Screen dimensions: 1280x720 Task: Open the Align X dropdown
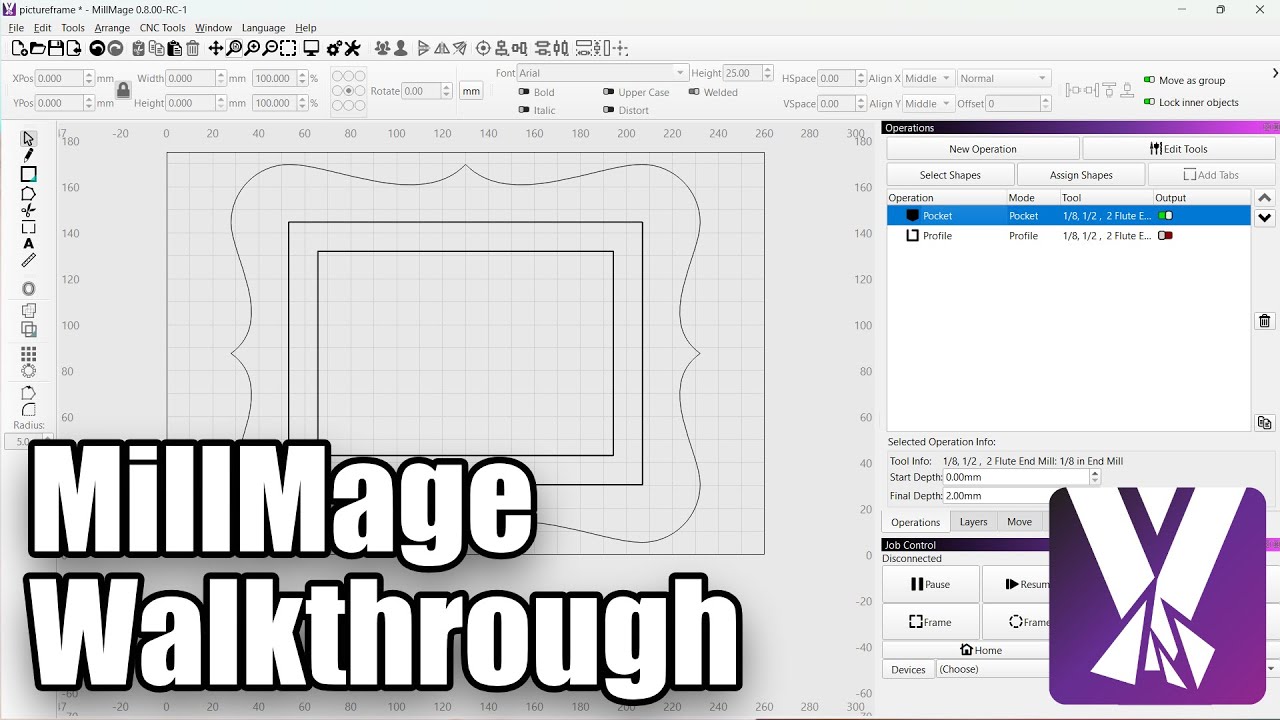(927, 78)
